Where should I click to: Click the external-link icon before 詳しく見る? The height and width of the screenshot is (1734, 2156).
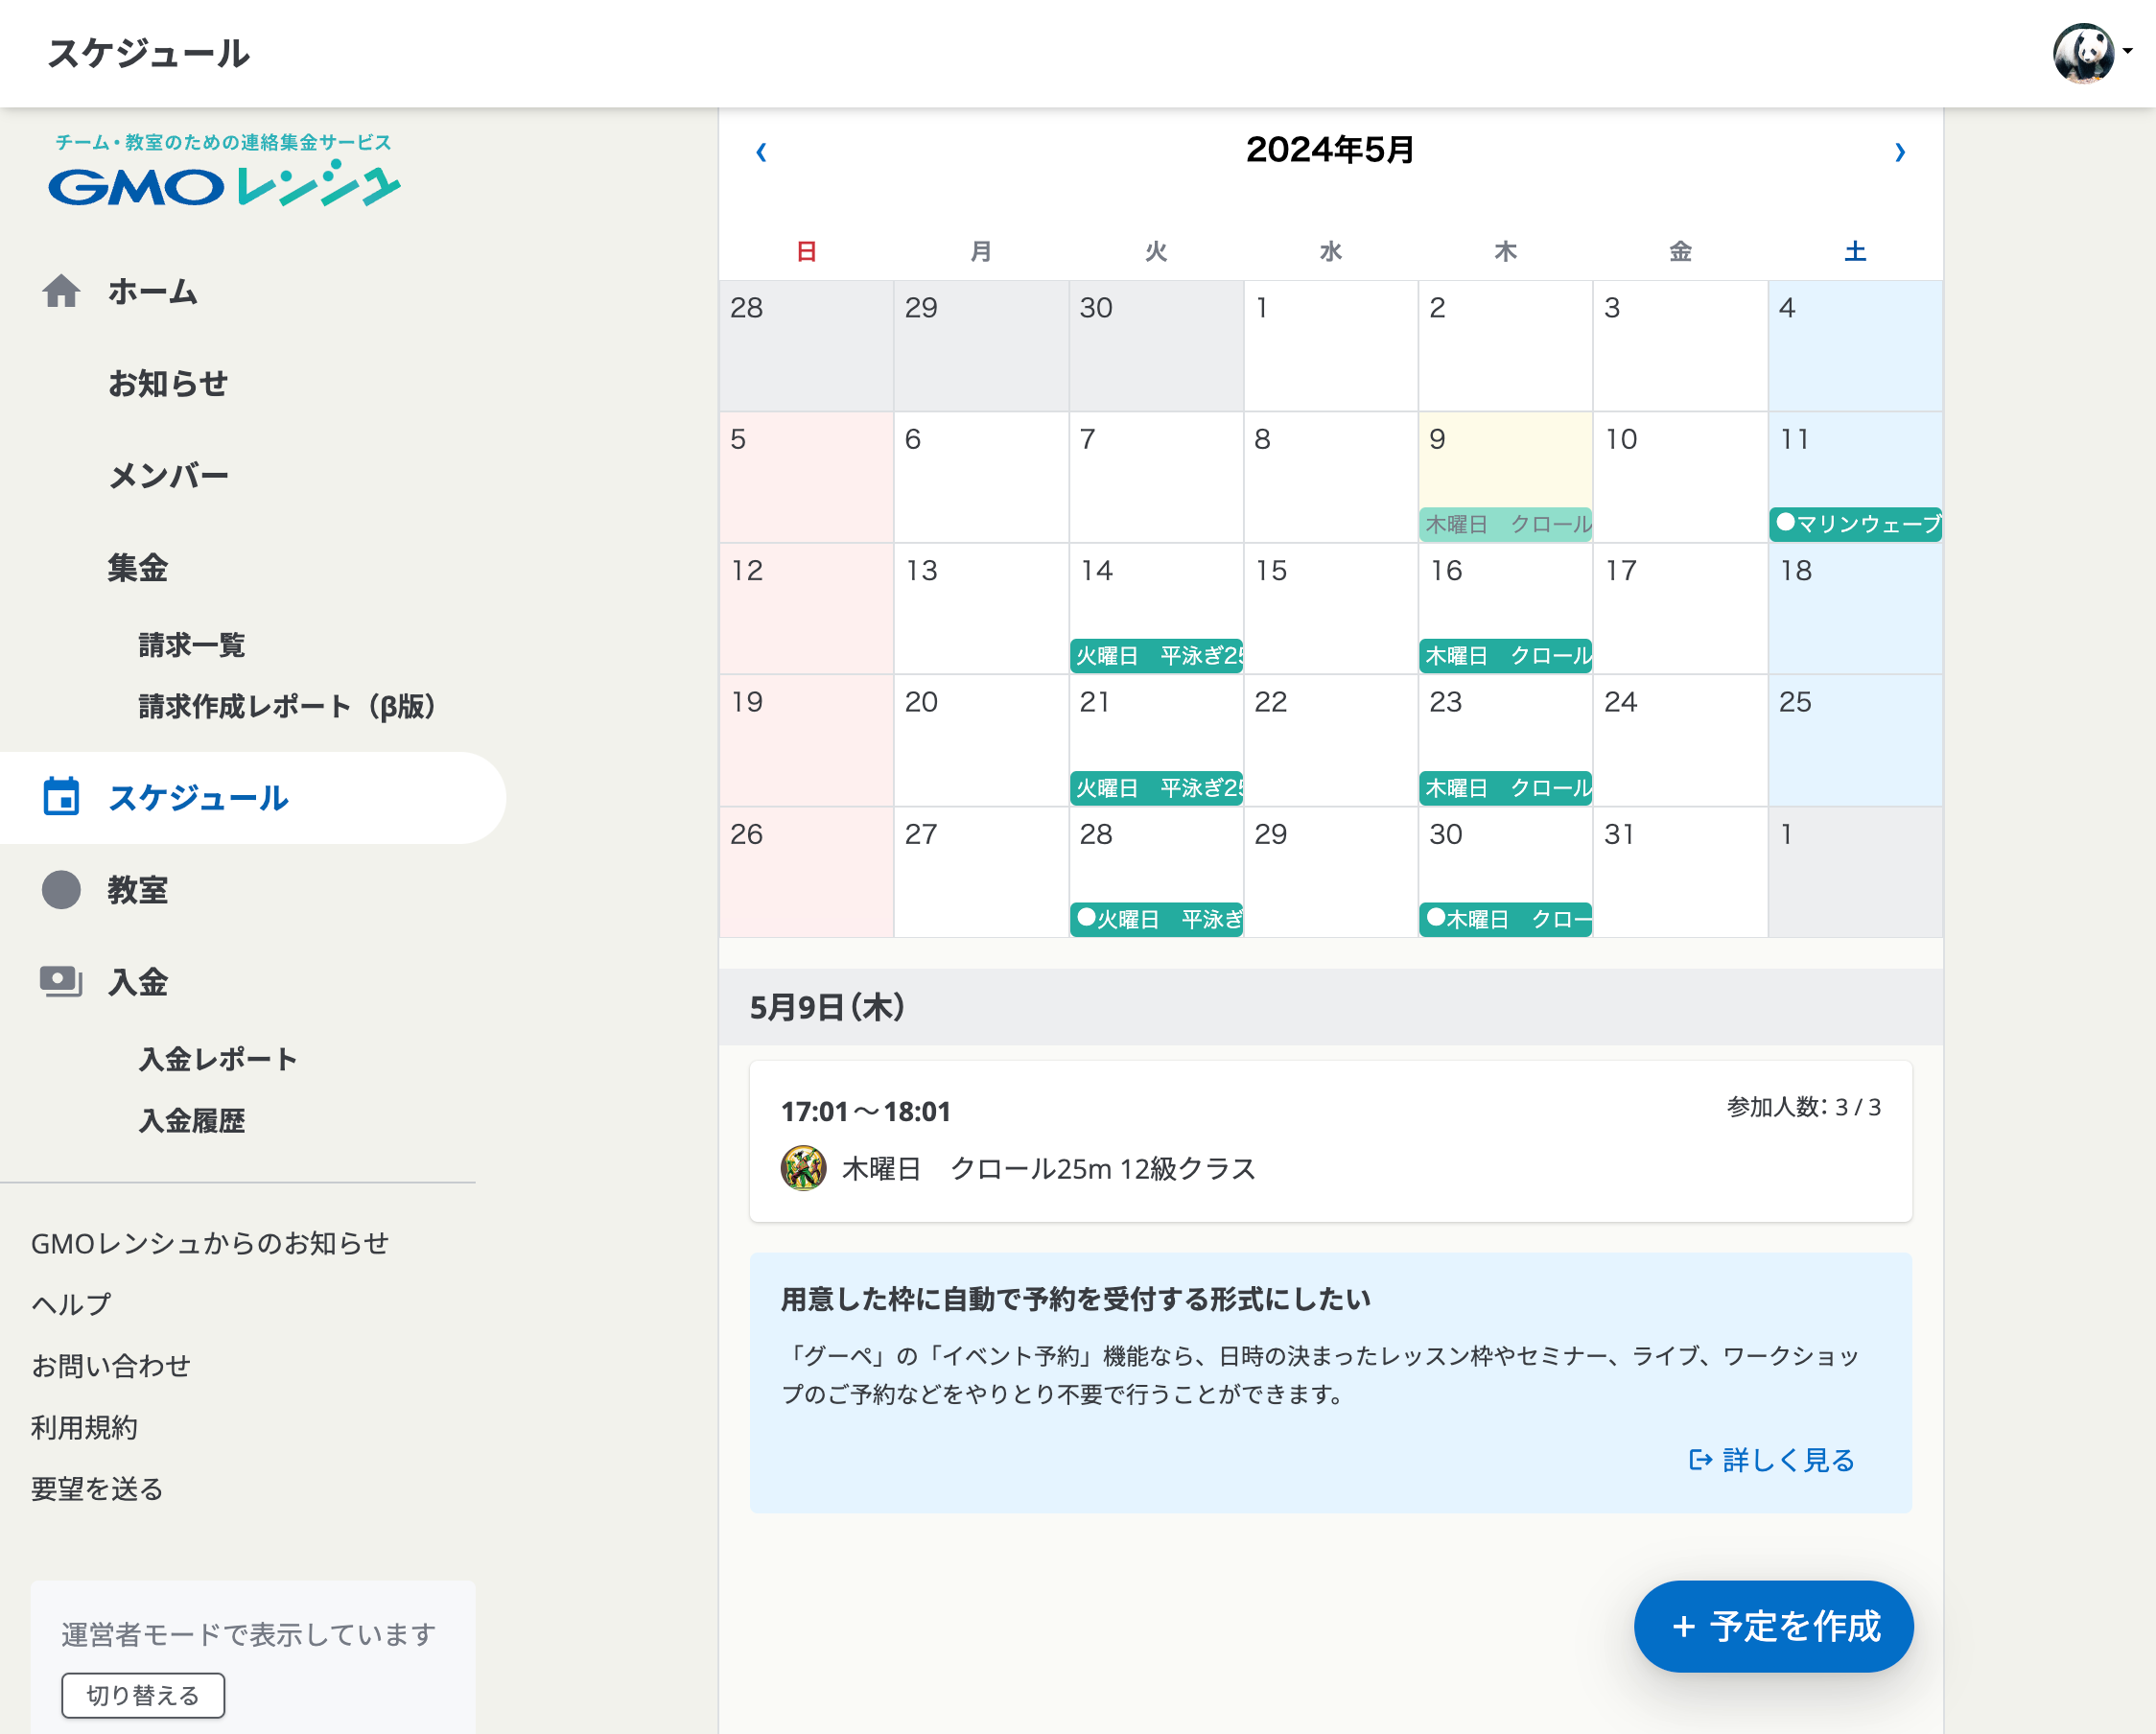pyautogui.click(x=1700, y=1460)
